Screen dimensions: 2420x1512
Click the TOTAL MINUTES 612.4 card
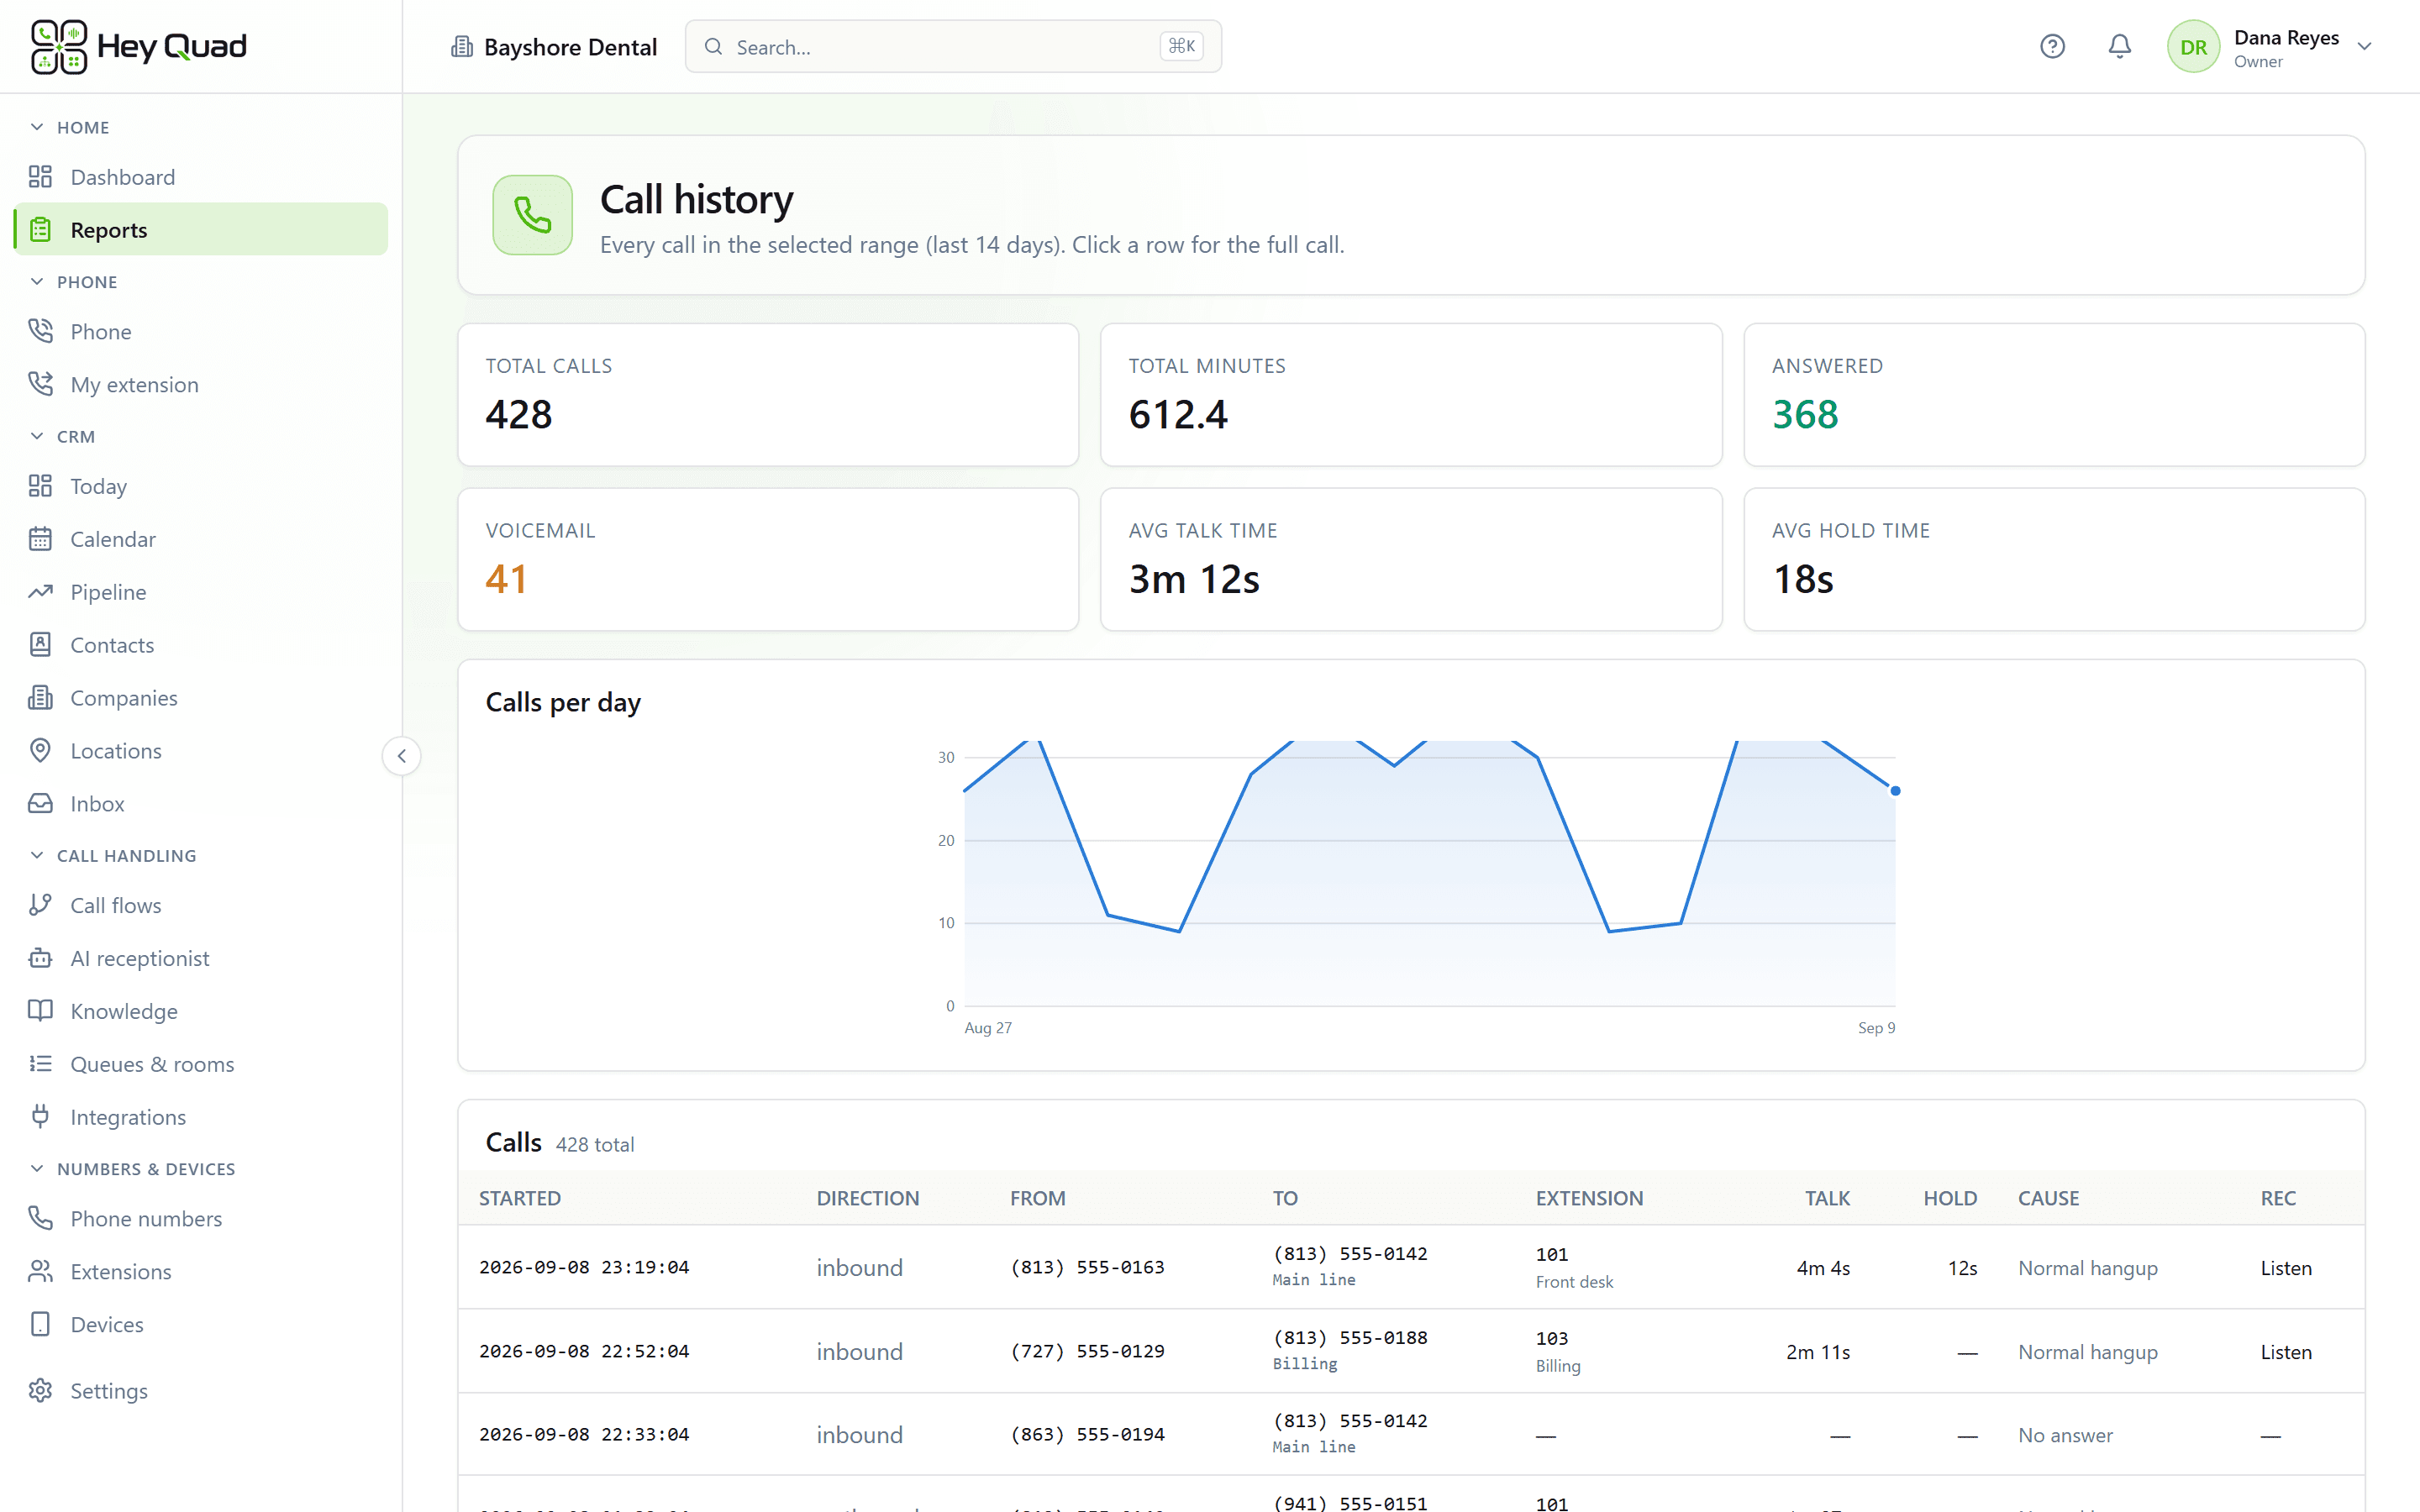(1410, 394)
